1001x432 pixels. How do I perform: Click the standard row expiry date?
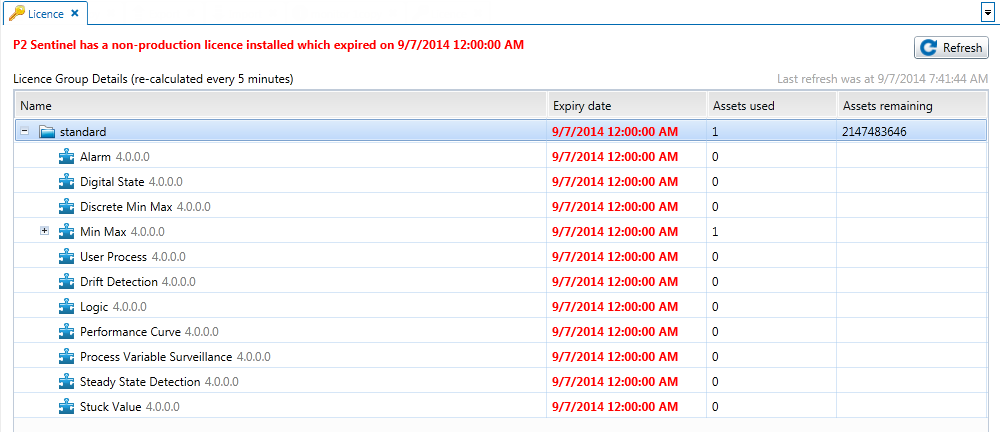(x=615, y=132)
